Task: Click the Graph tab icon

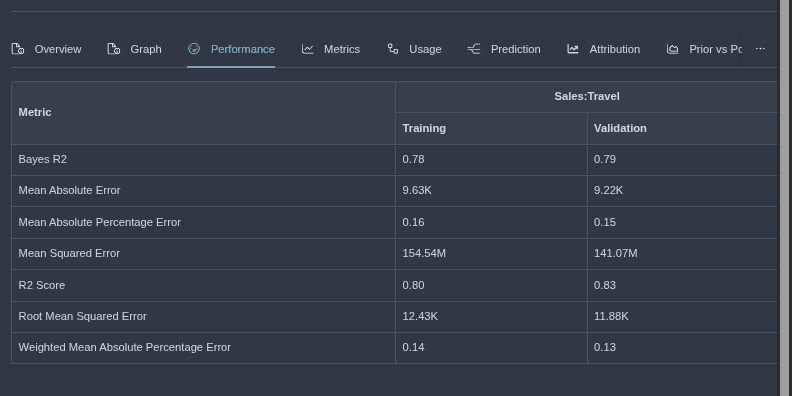Action: tap(114, 49)
